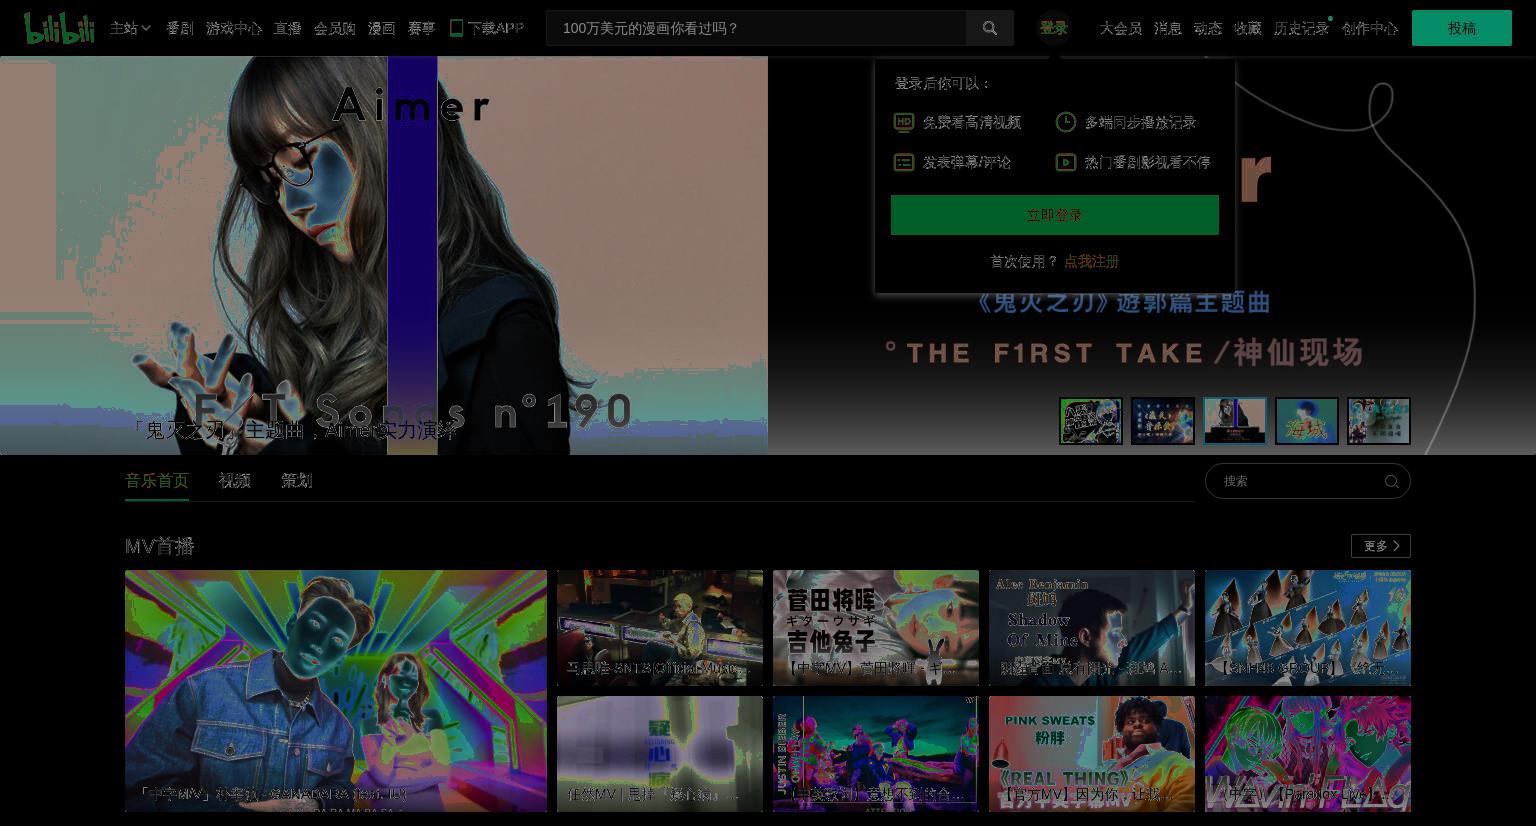Open 动态 in the header

(1208, 28)
